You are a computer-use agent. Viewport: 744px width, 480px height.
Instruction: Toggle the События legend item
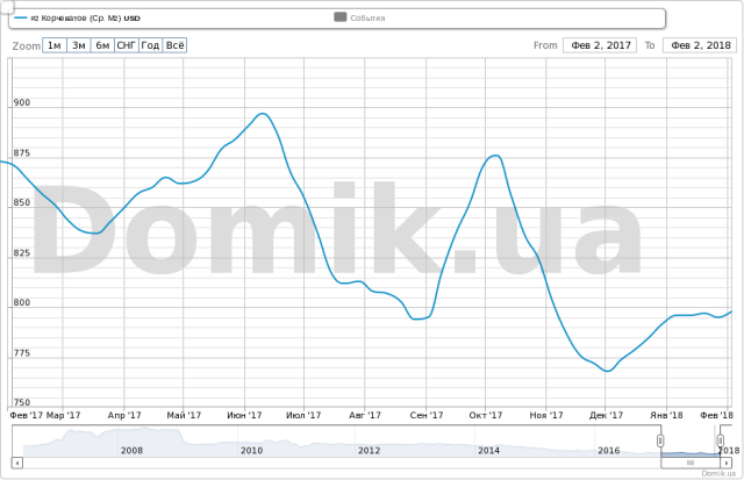[360, 18]
